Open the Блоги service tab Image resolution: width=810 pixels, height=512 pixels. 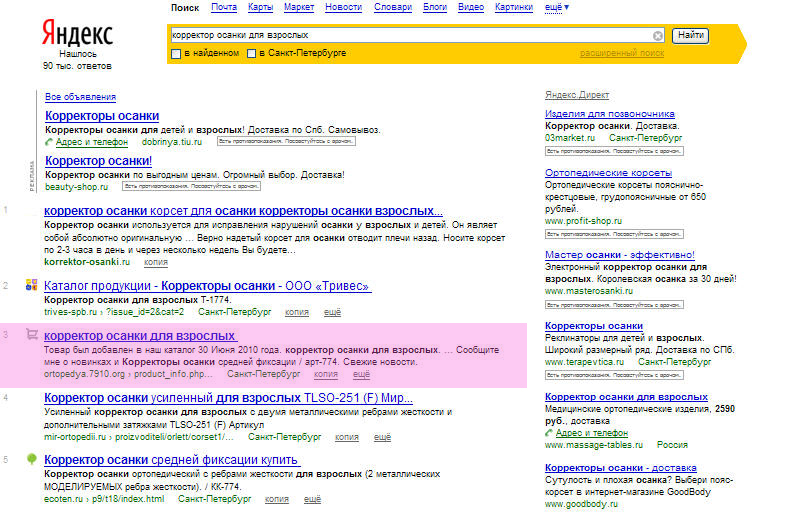coord(435,7)
